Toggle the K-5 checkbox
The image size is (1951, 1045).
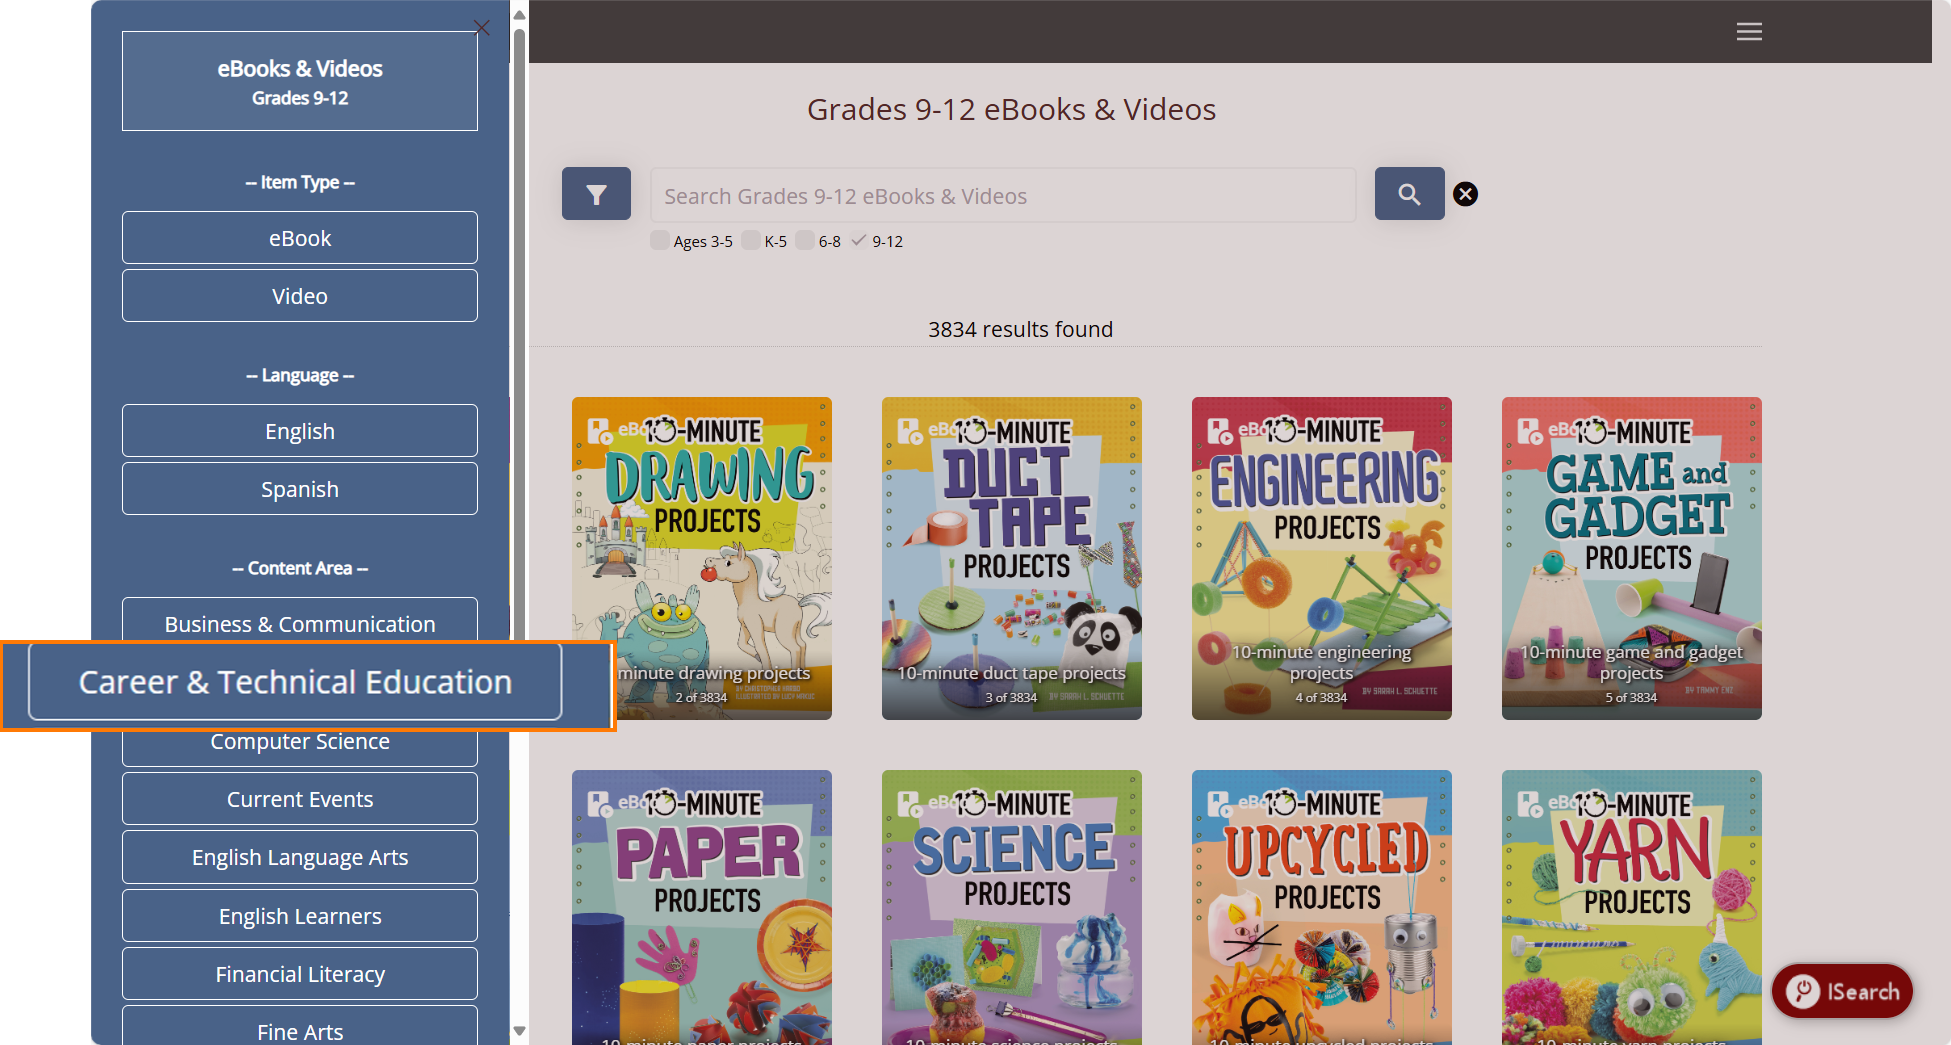(x=751, y=240)
